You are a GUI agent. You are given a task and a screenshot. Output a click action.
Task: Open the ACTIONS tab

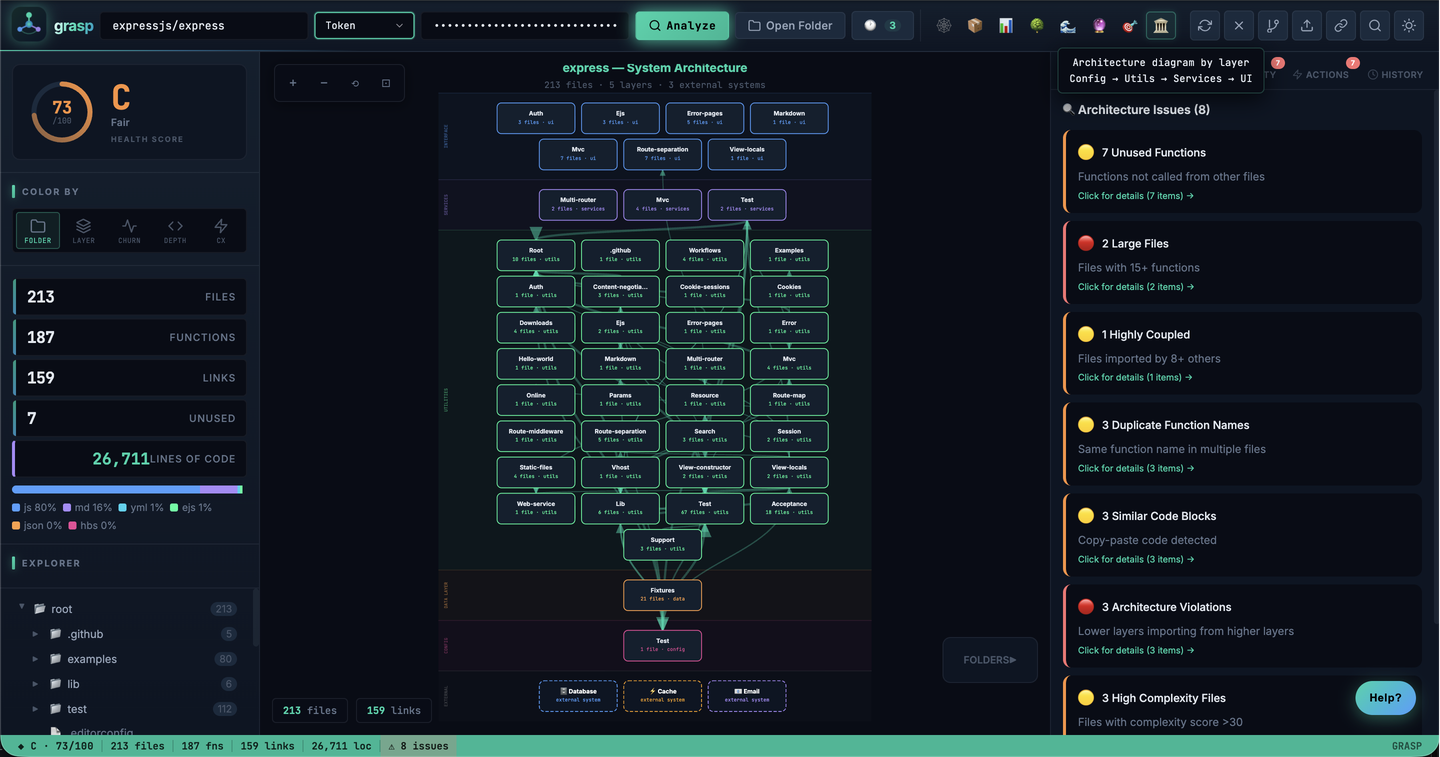point(1322,74)
